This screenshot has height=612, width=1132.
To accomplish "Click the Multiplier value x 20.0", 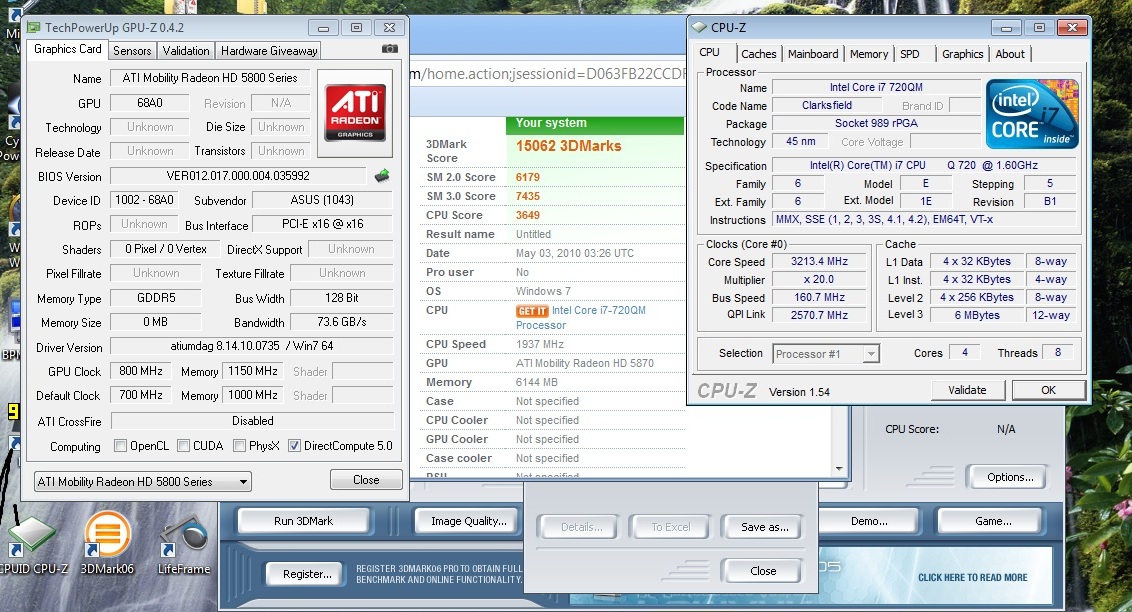I will tap(819, 279).
